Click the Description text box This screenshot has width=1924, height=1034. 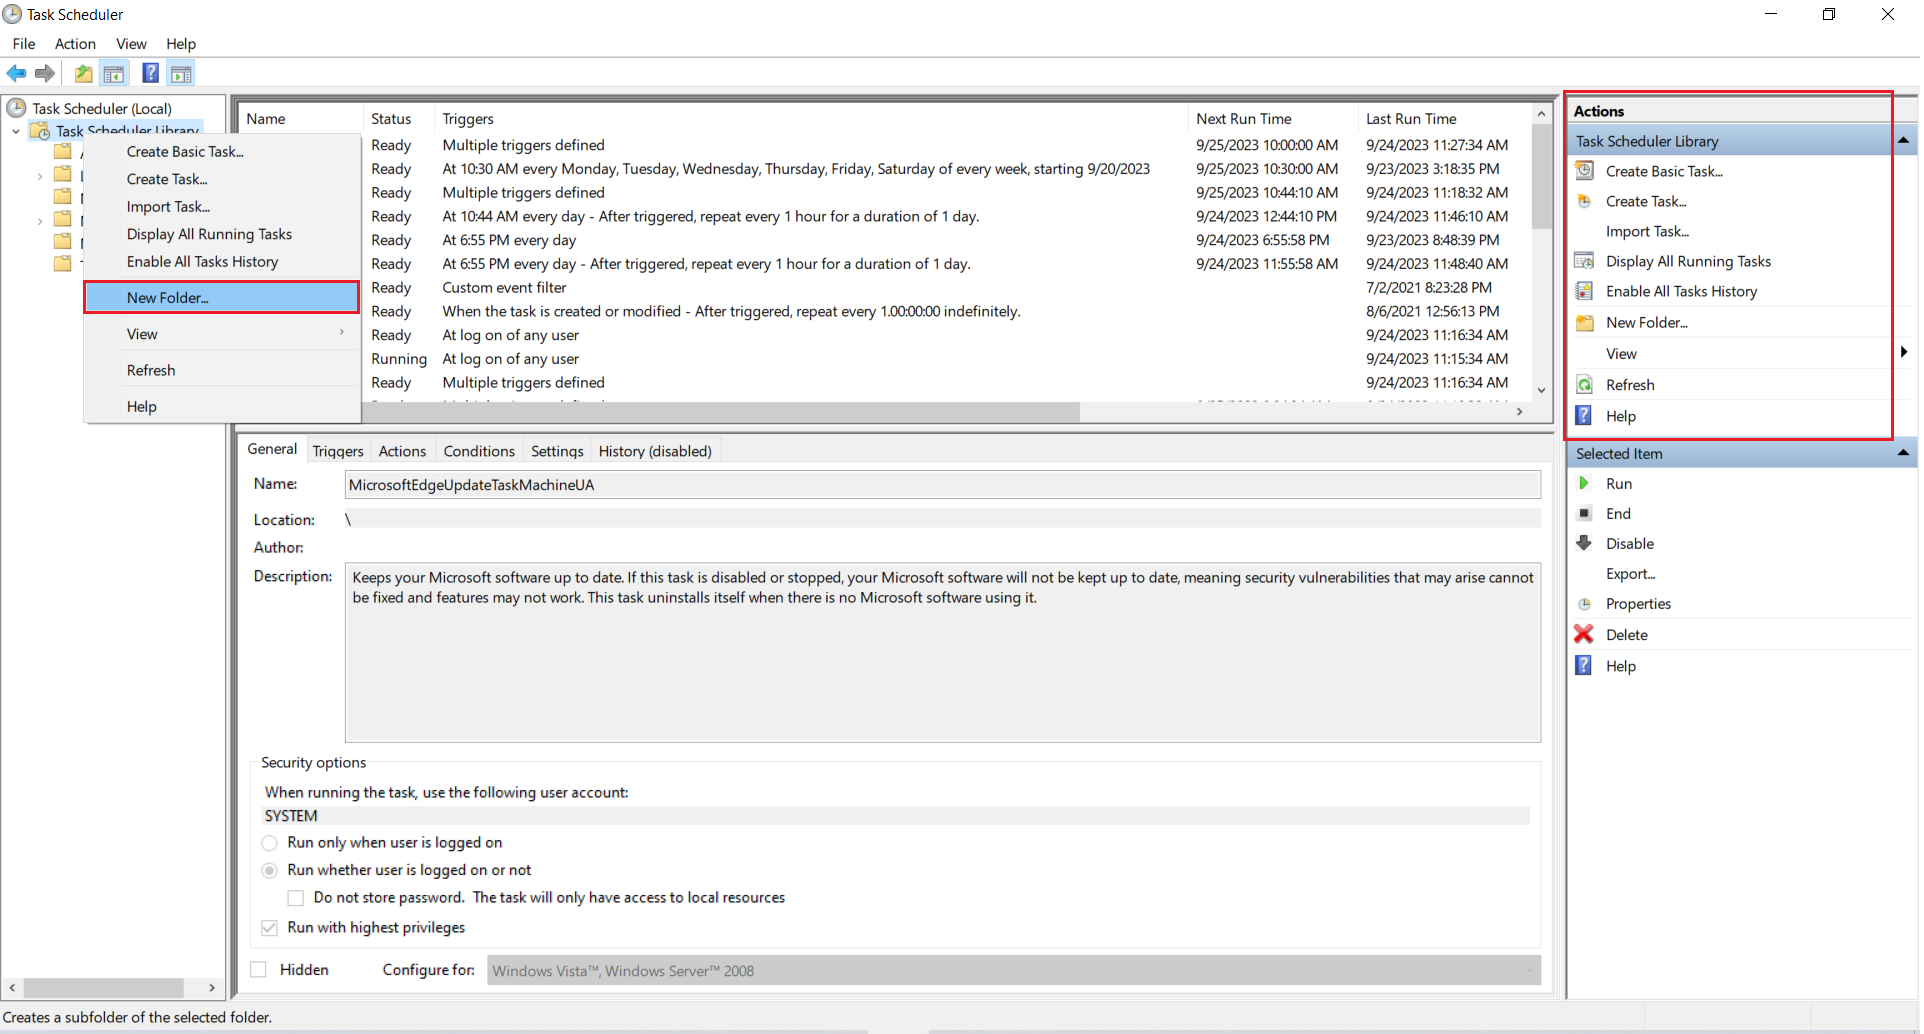click(942, 652)
